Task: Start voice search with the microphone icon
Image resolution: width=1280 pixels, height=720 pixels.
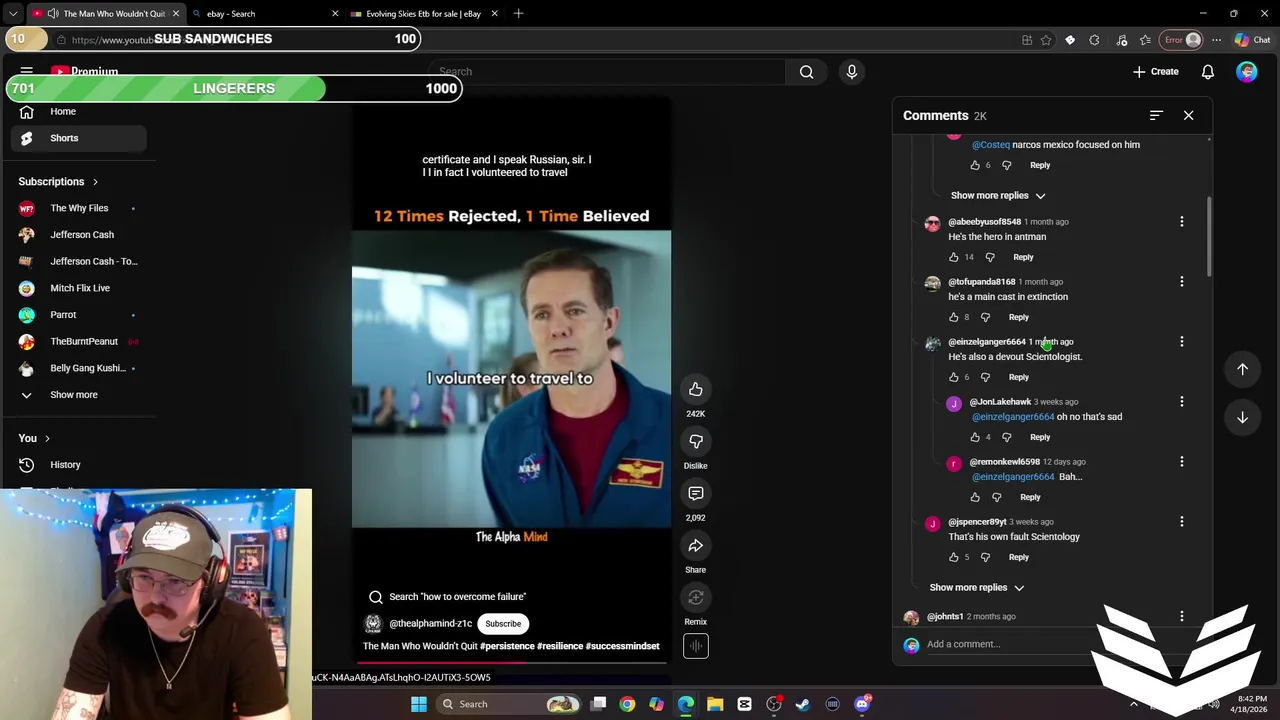Action: point(852,72)
